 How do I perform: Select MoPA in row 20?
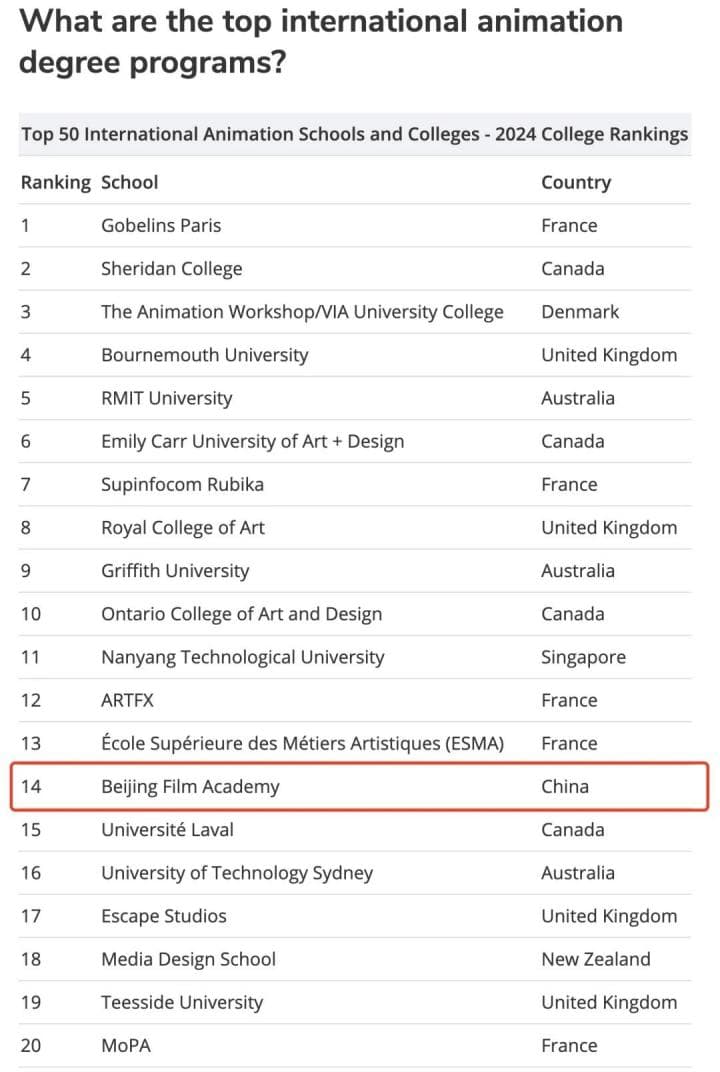point(126,1045)
